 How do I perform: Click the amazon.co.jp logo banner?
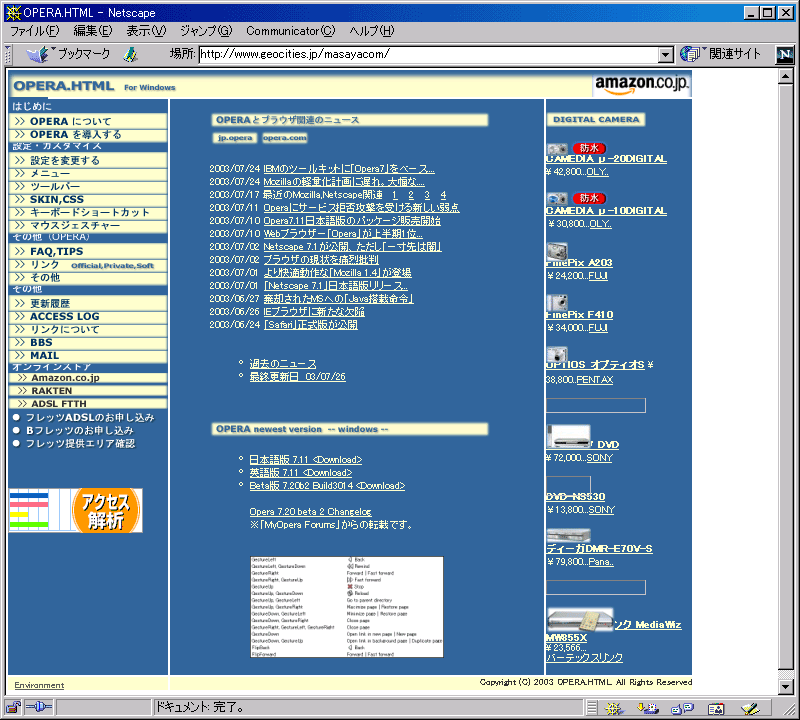(642, 84)
